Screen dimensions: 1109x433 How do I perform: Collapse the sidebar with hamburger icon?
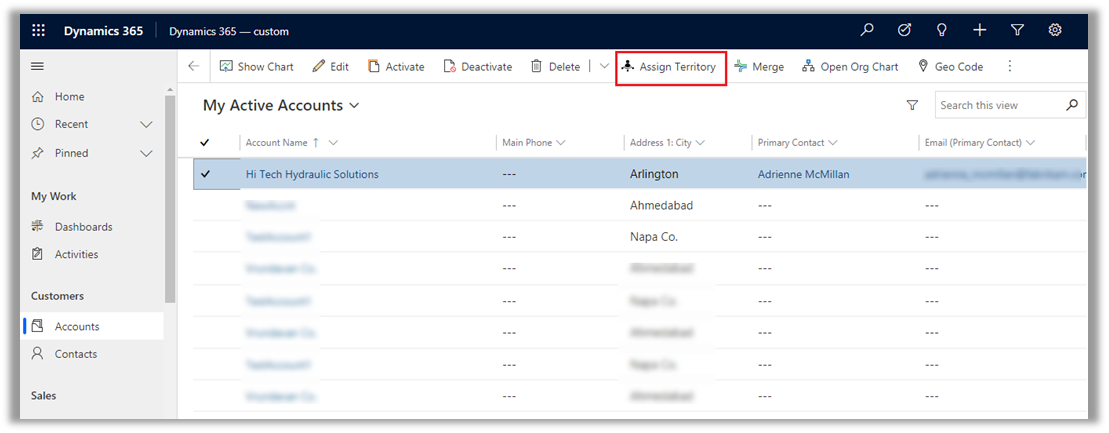click(38, 66)
